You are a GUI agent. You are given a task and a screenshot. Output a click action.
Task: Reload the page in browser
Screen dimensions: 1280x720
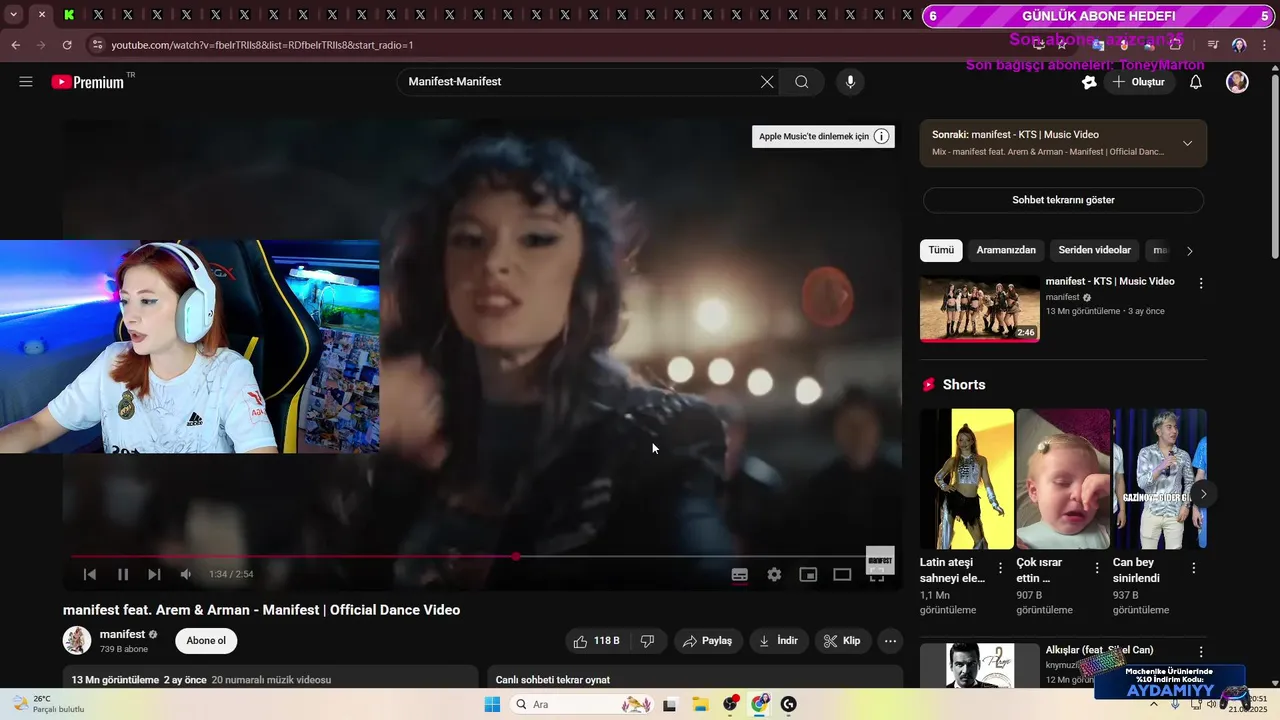click(67, 45)
